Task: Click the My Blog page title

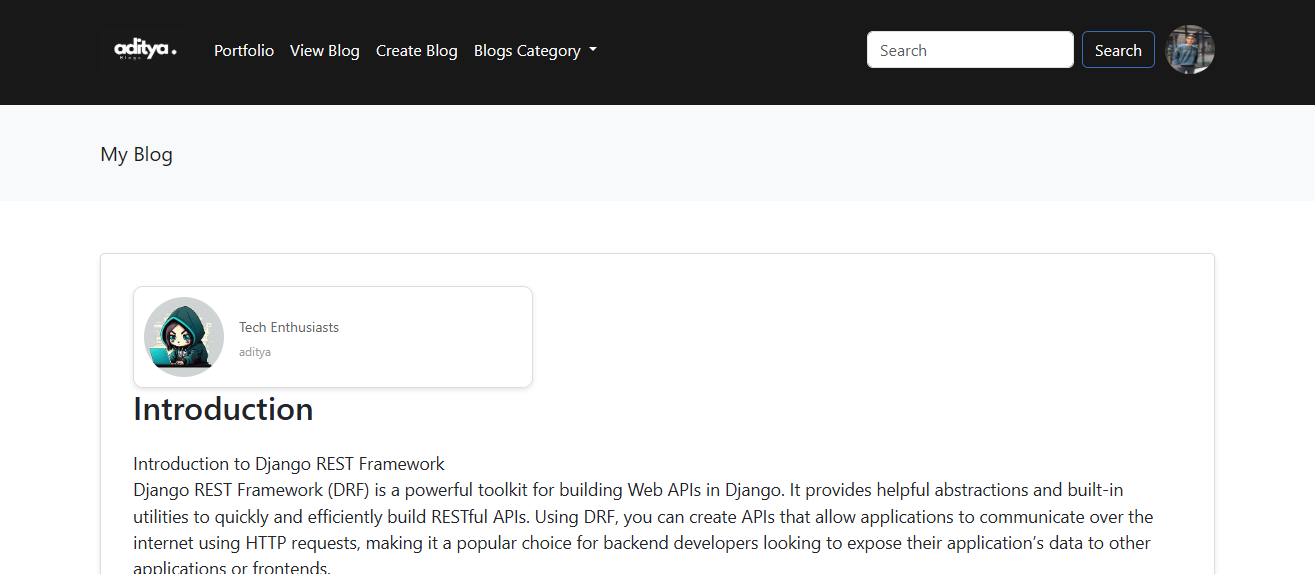Action: click(137, 154)
